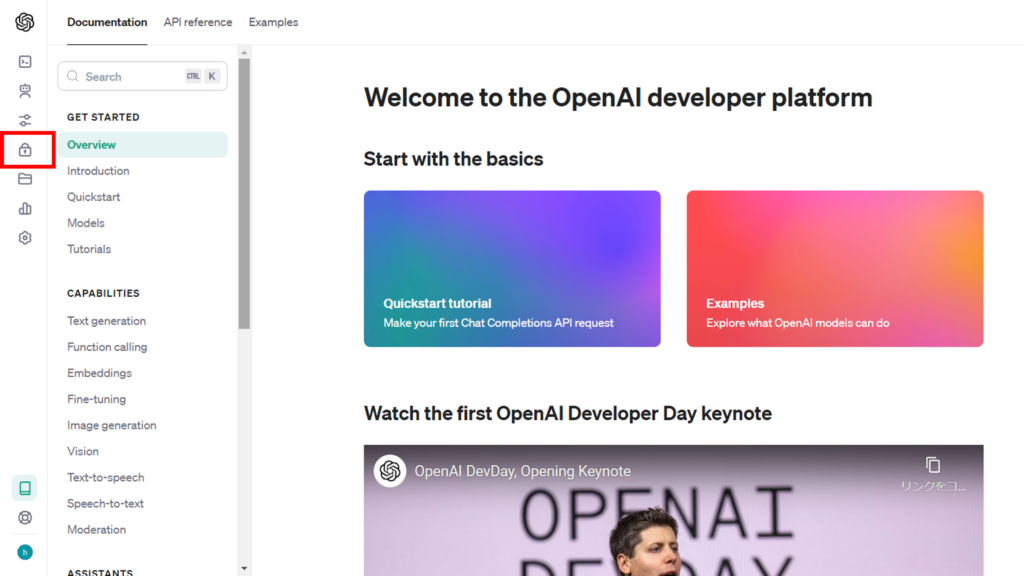Open Vision guide
Screen dimensions: 1024x576
point(83,452)
